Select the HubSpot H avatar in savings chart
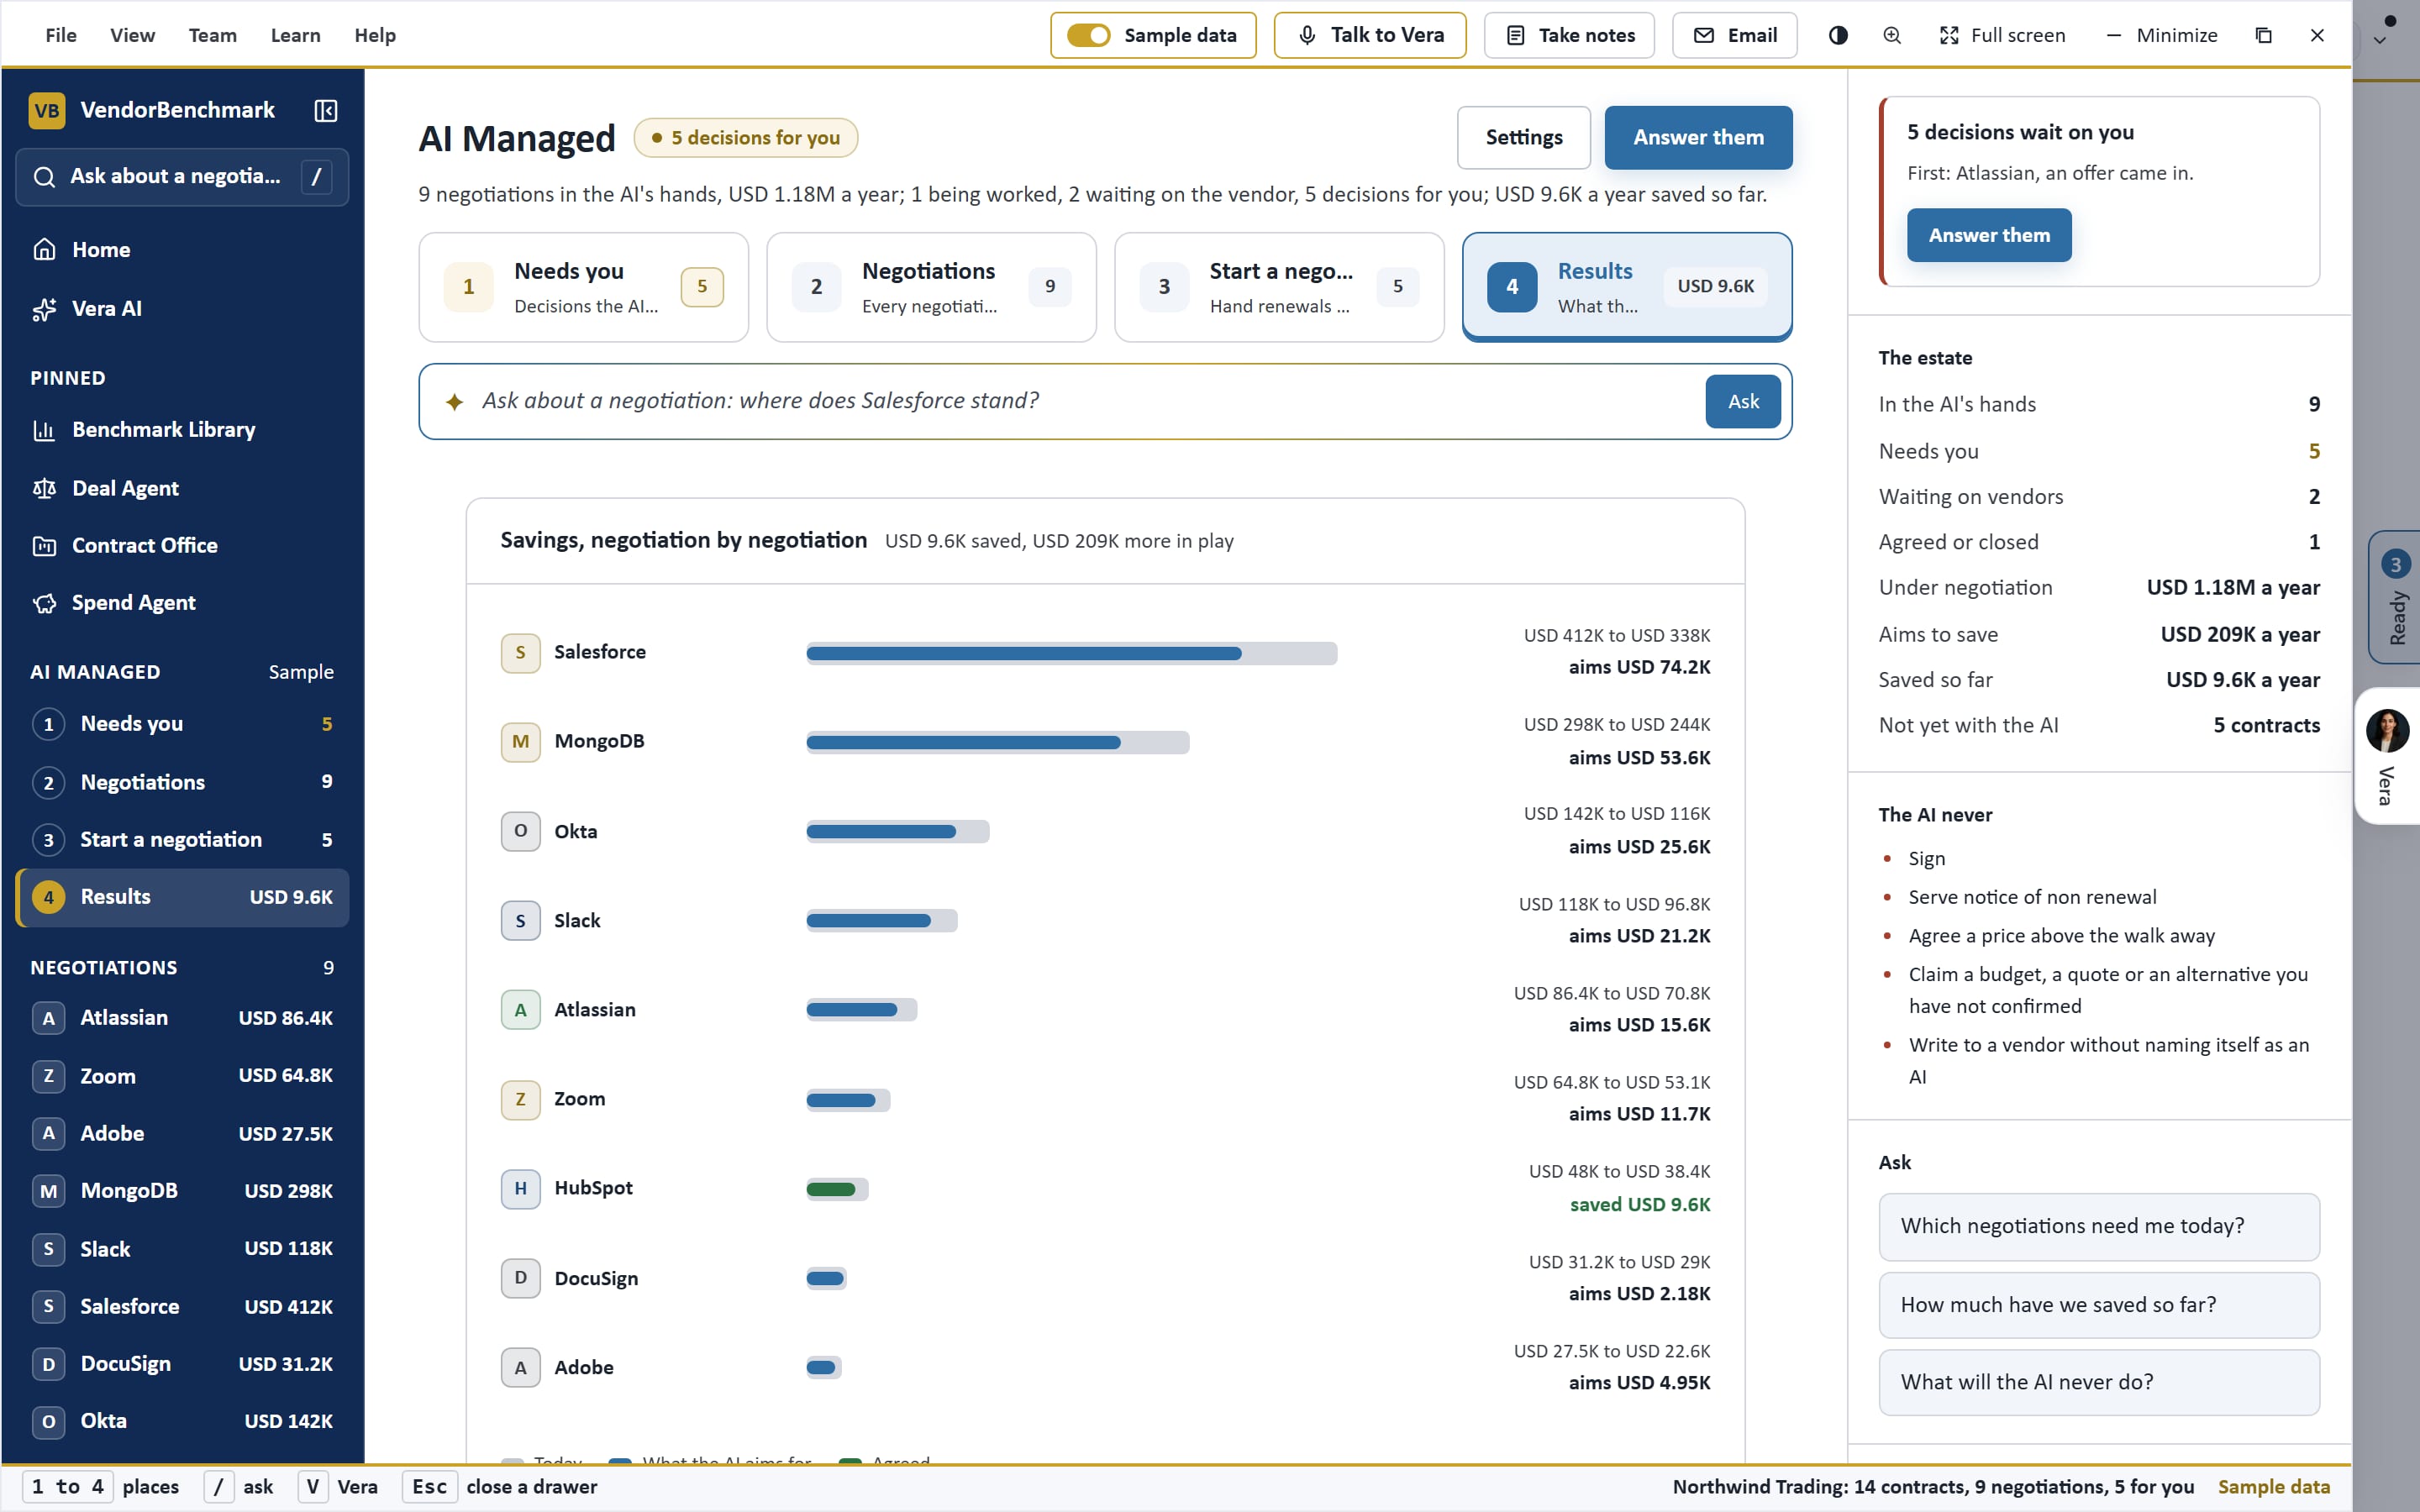The width and height of the screenshot is (2420, 1512). point(520,1188)
